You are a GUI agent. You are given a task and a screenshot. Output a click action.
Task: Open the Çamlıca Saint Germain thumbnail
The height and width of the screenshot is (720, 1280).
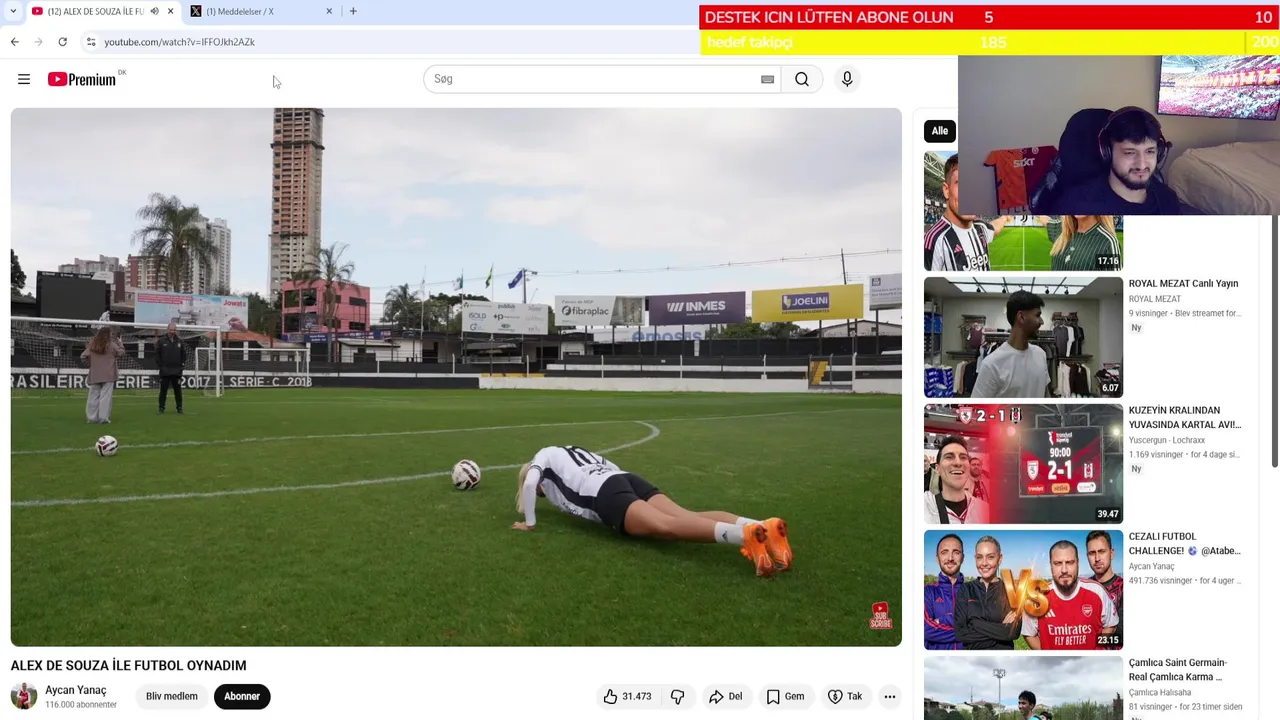click(x=1023, y=688)
